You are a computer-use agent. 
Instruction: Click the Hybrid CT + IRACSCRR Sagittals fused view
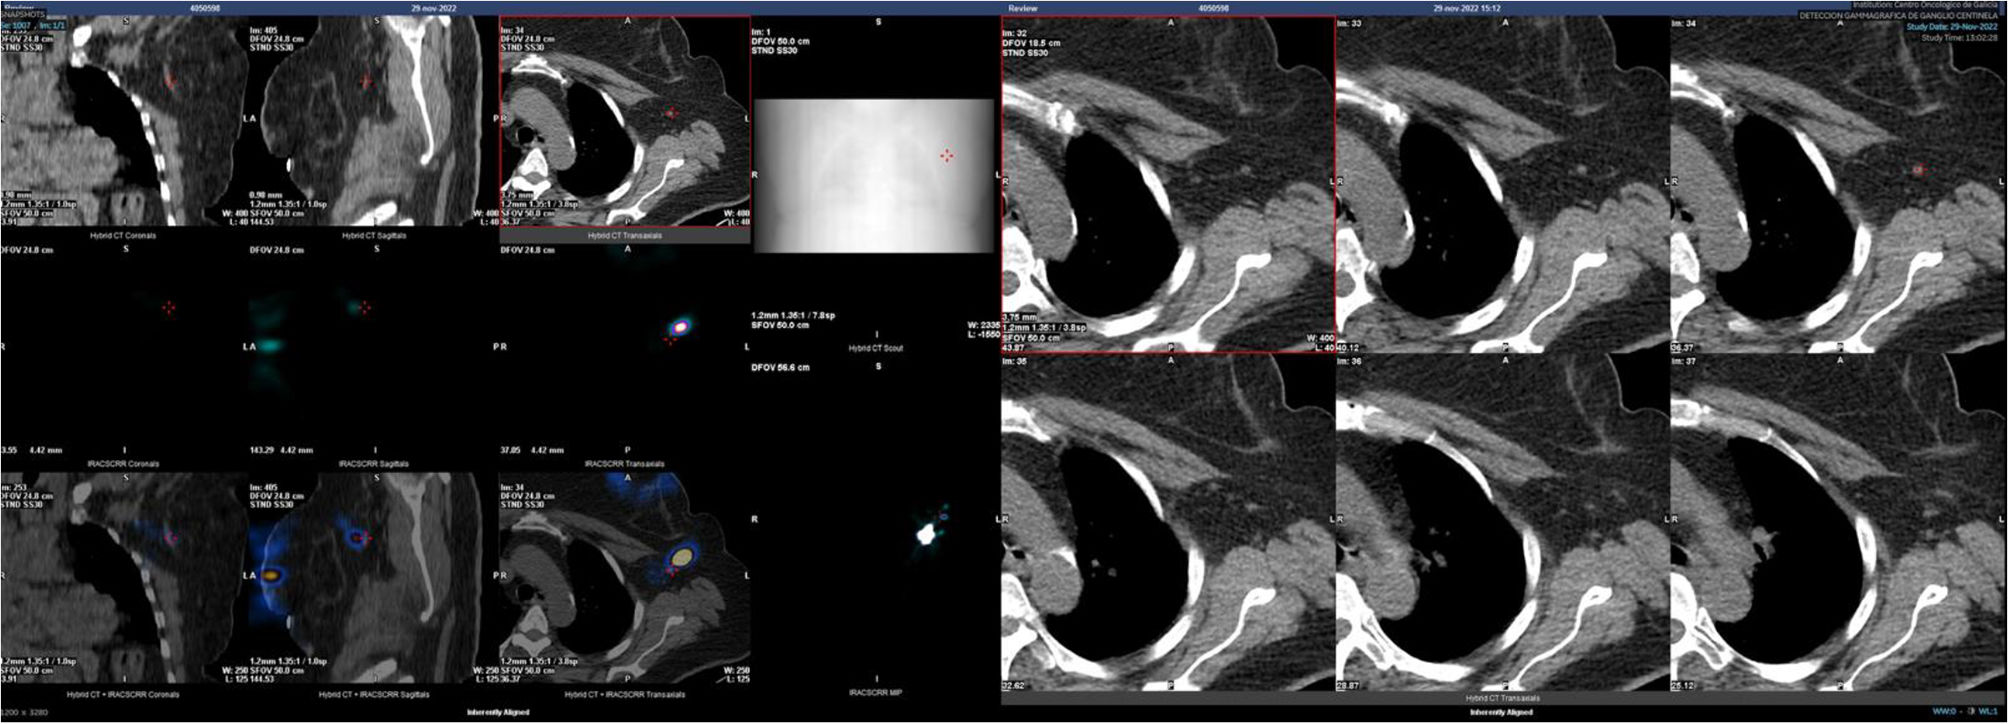[373, 580]
